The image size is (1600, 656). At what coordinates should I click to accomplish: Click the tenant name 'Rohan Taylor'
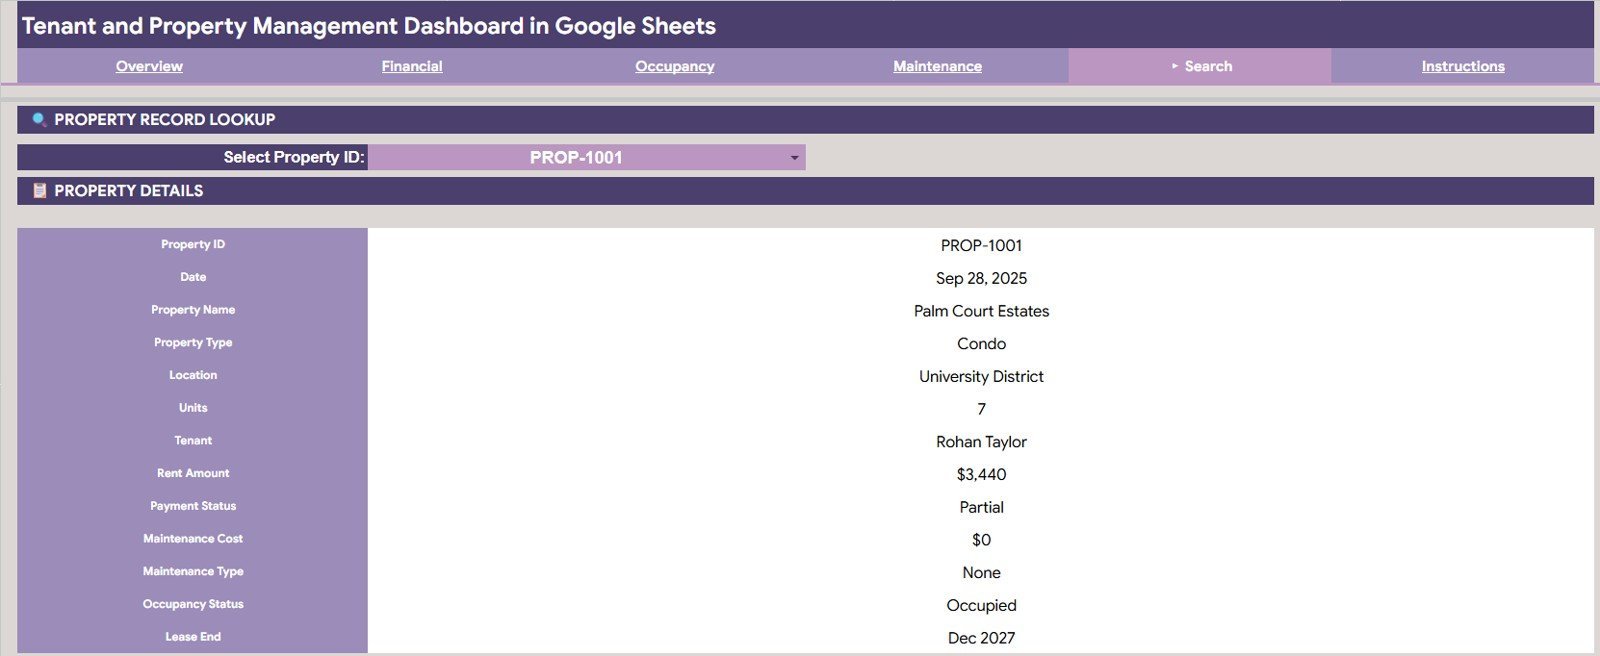pyautogui.click(x=981, y=442)
